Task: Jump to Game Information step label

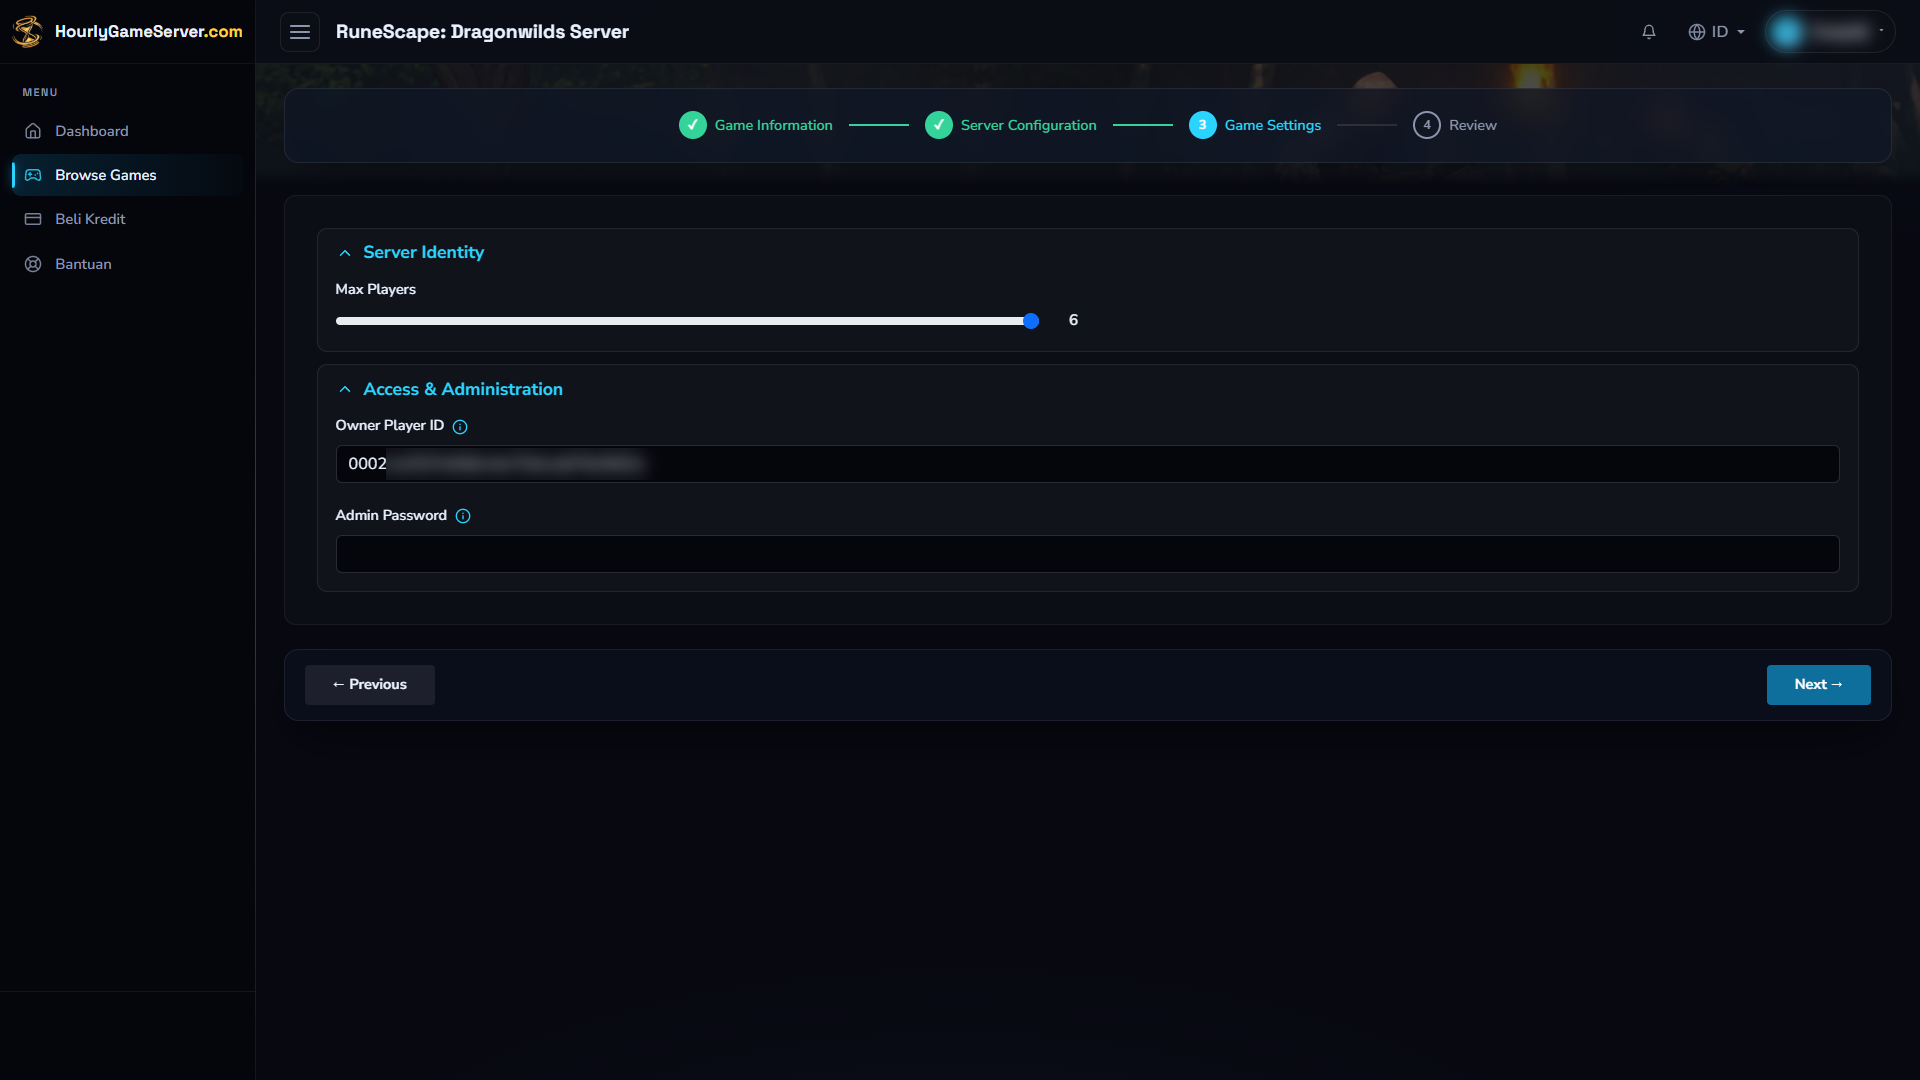Action: pyautogui.click(x=774, y=125)
